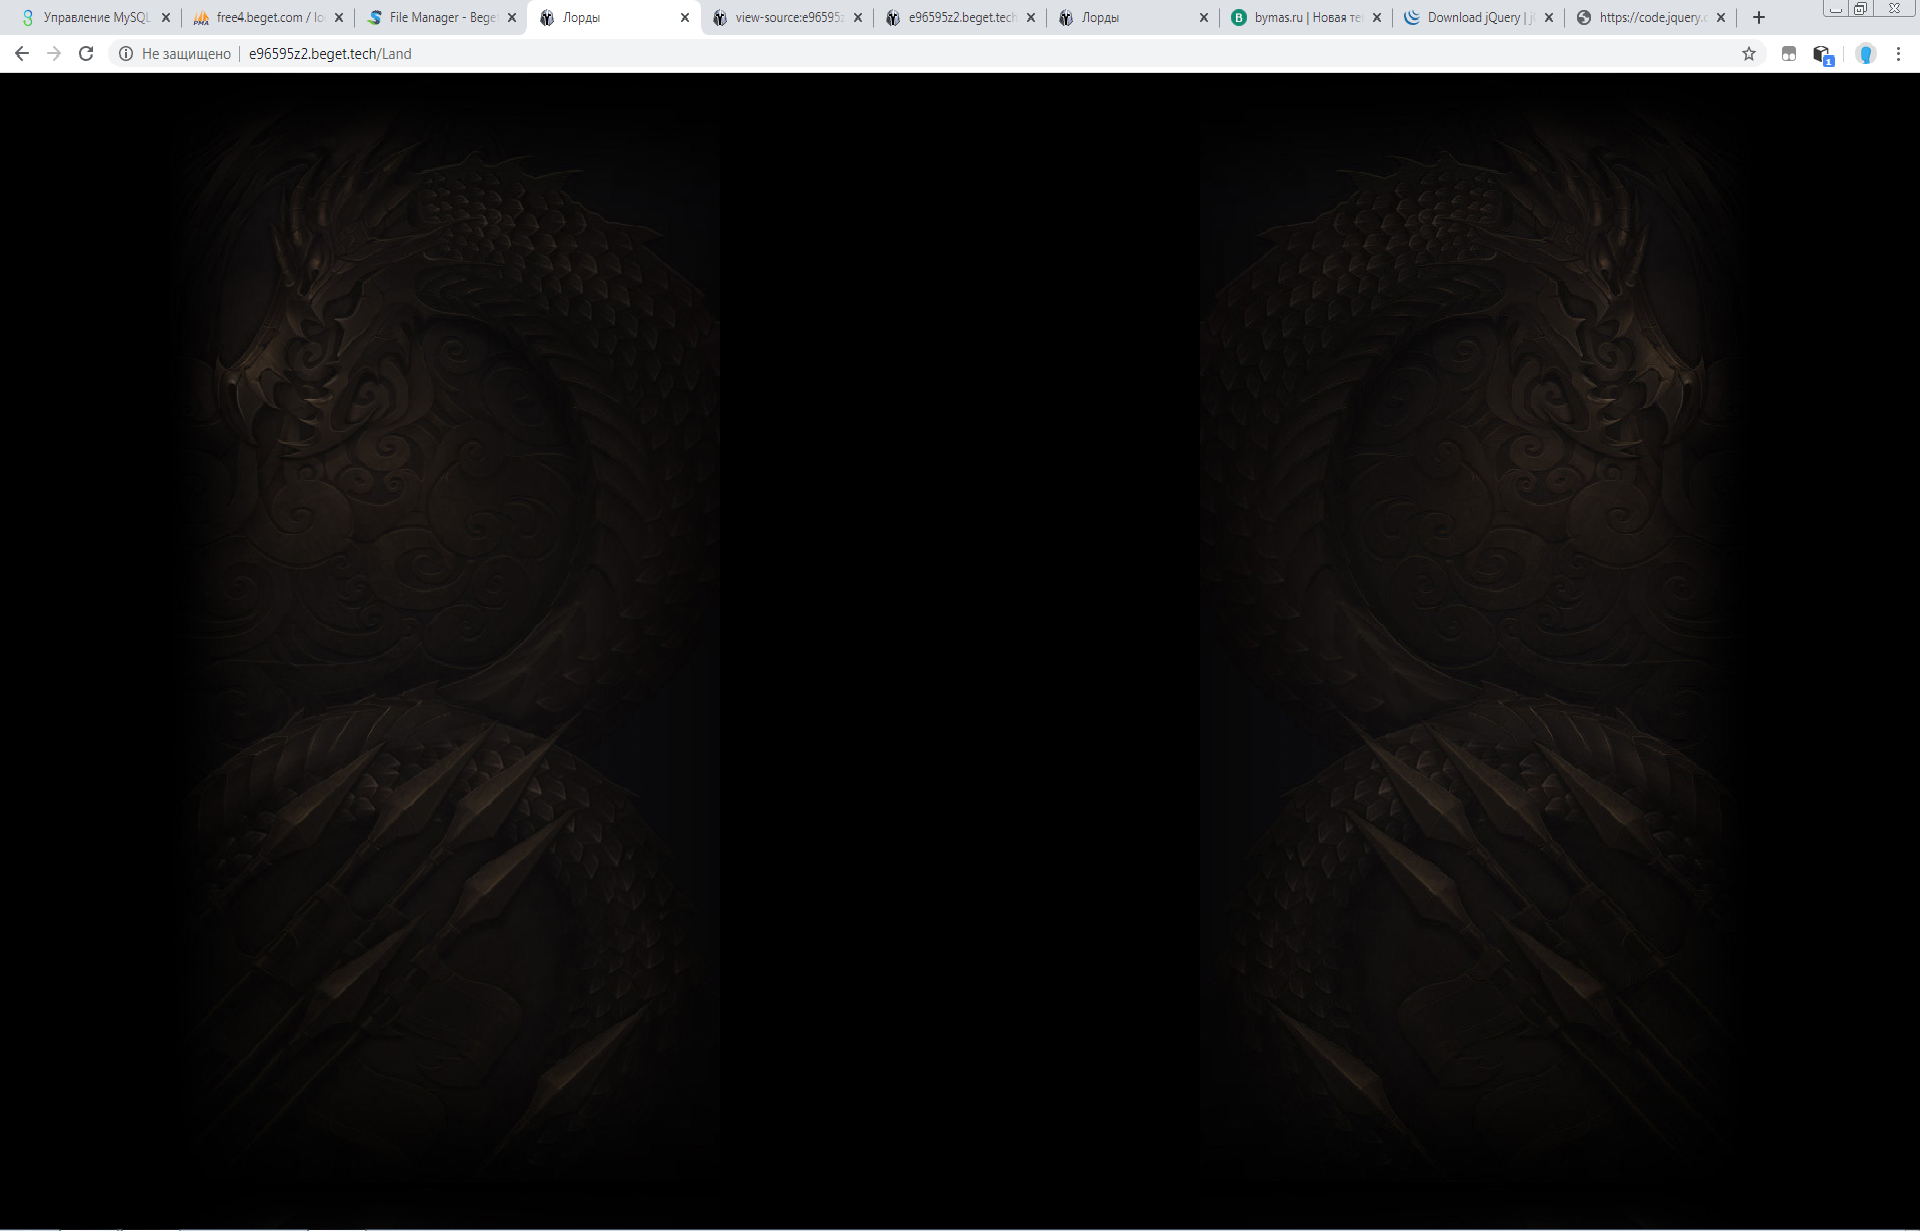Viewport: 1920px width, 1231px height.
Task: Open the site security info icon
Action: [126, 54]
